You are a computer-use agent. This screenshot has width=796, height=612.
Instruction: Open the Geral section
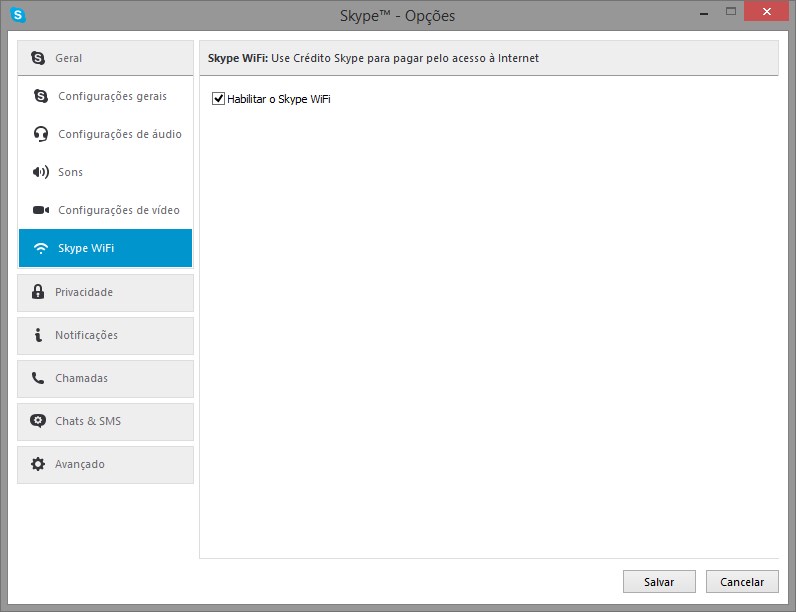pos(106,58)
